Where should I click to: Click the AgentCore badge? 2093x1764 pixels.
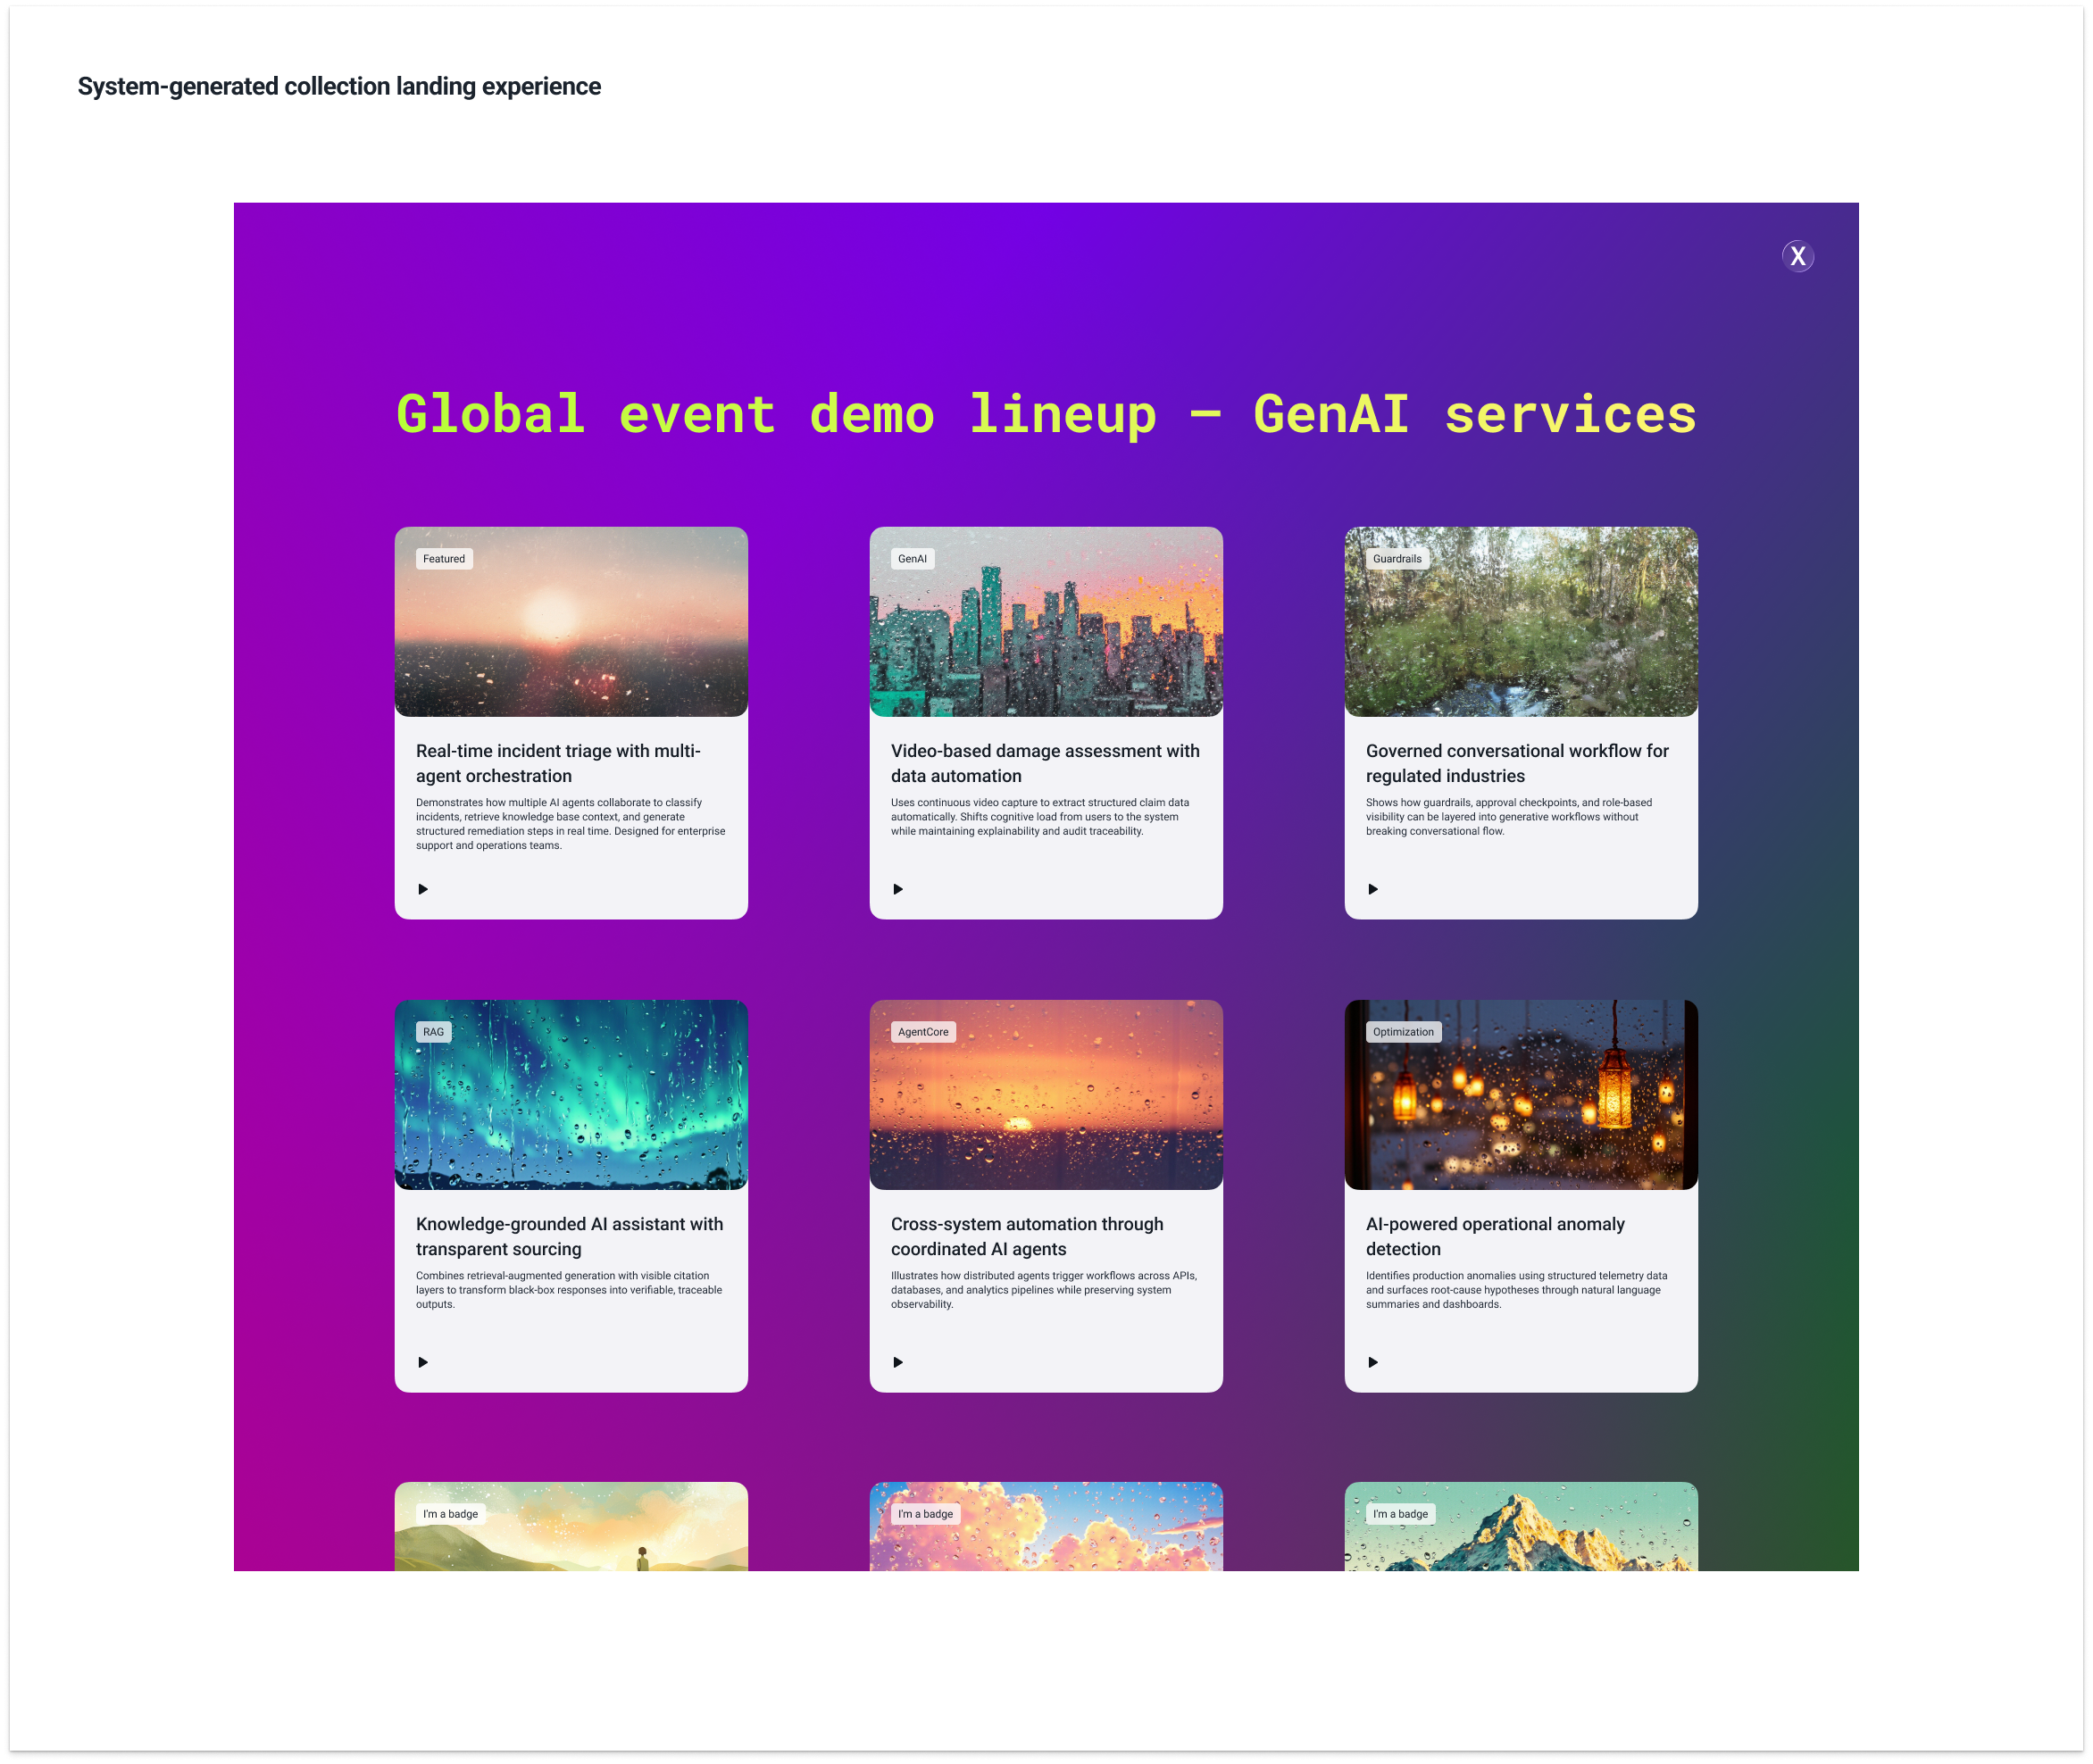pos(922,1032)
